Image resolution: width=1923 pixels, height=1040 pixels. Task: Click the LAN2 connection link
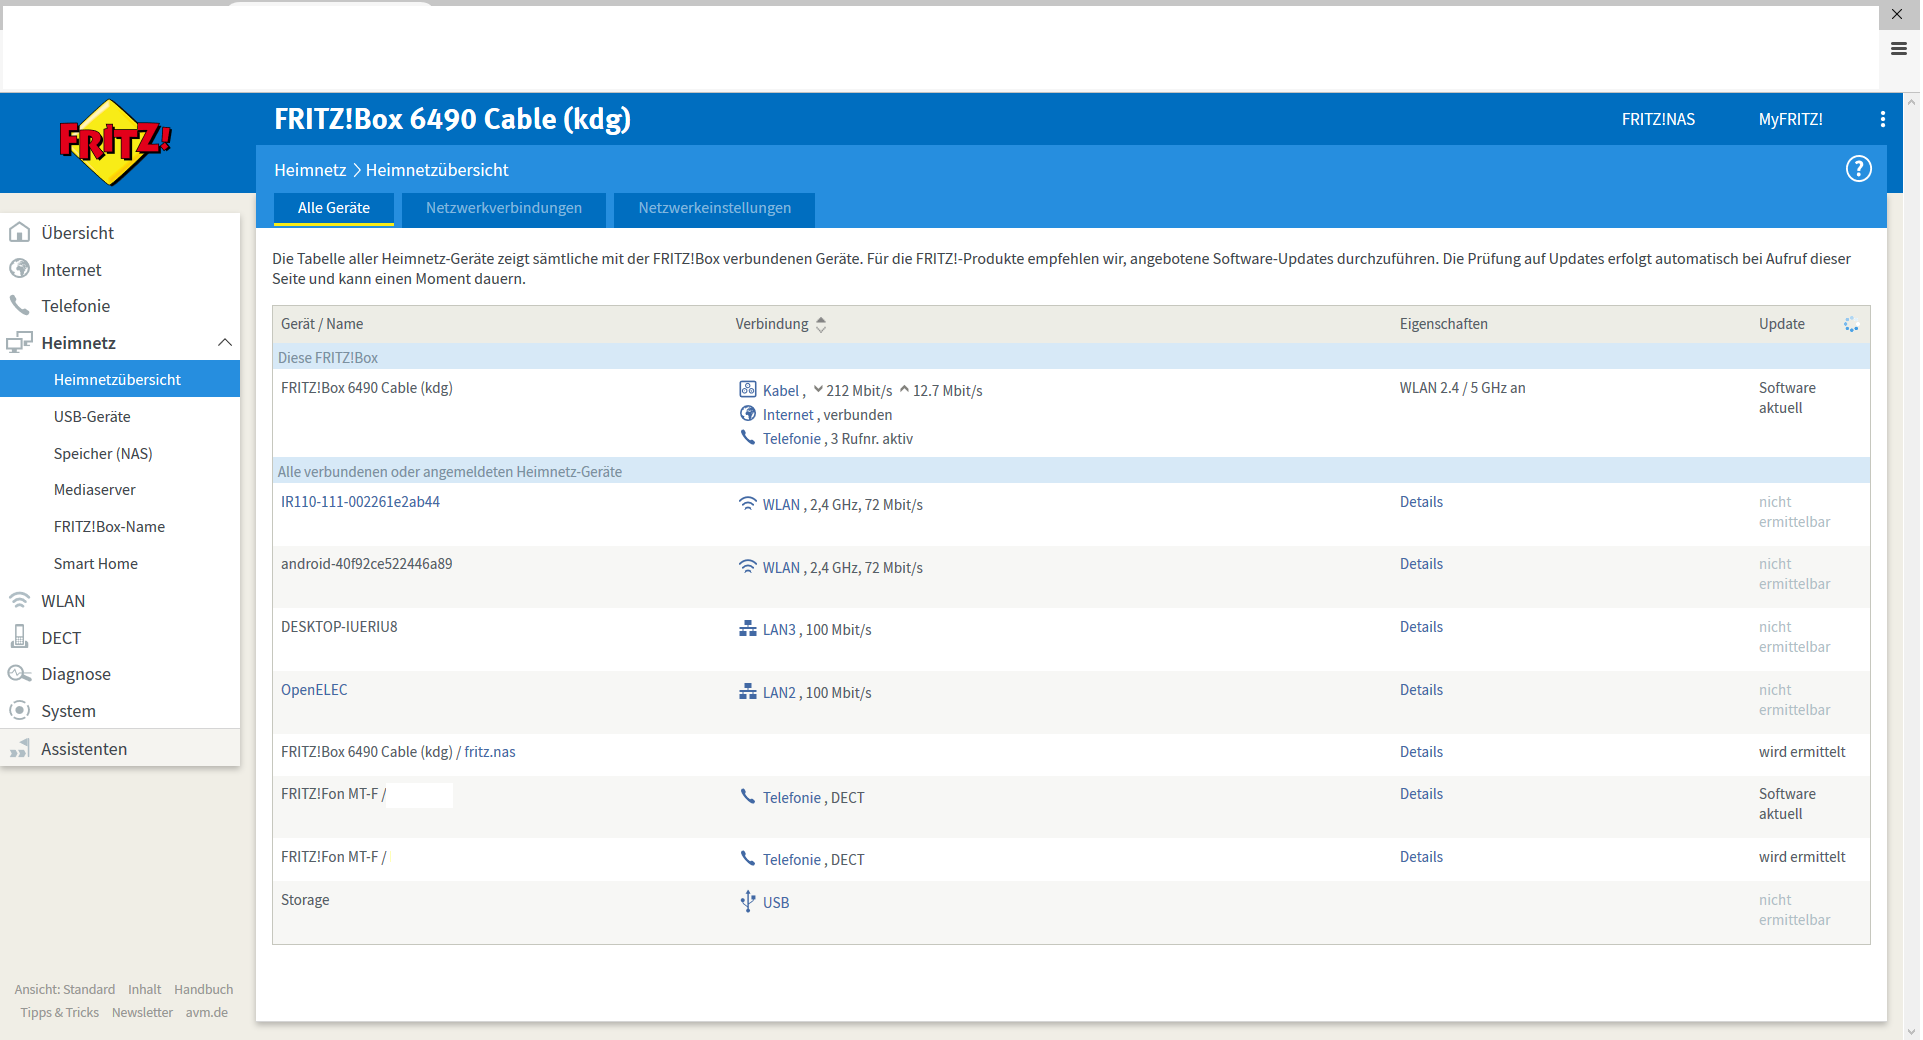click(779, 693)
